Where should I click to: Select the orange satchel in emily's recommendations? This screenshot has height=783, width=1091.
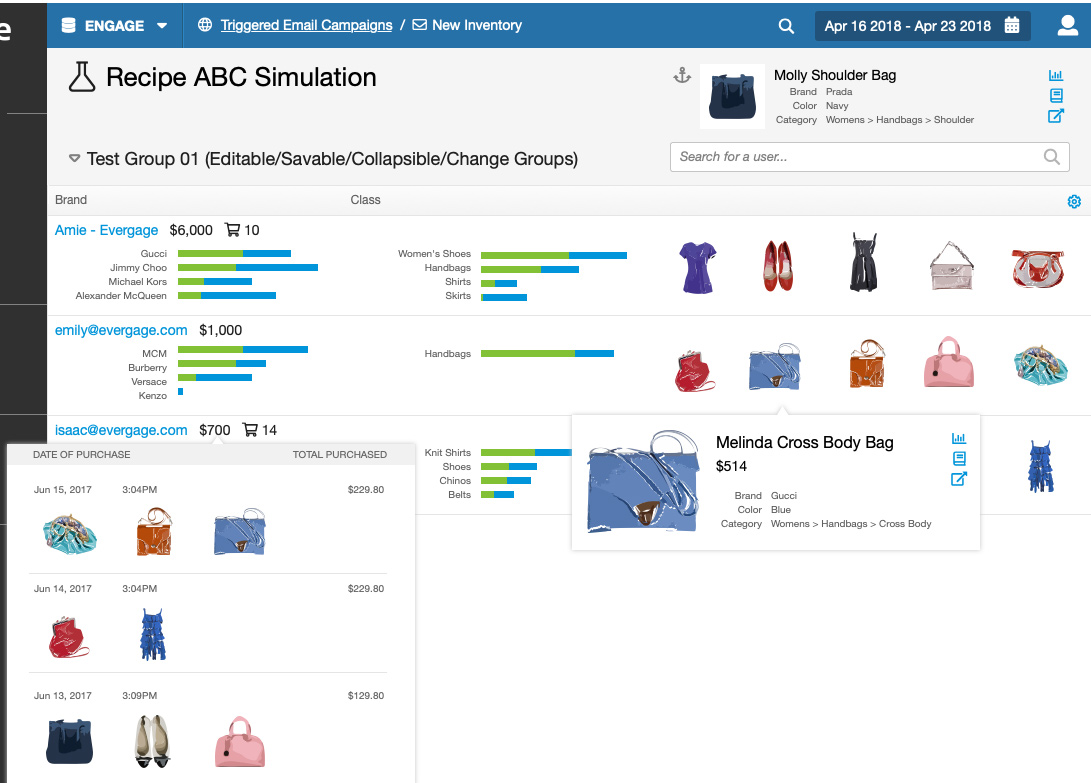coord(867,364)
